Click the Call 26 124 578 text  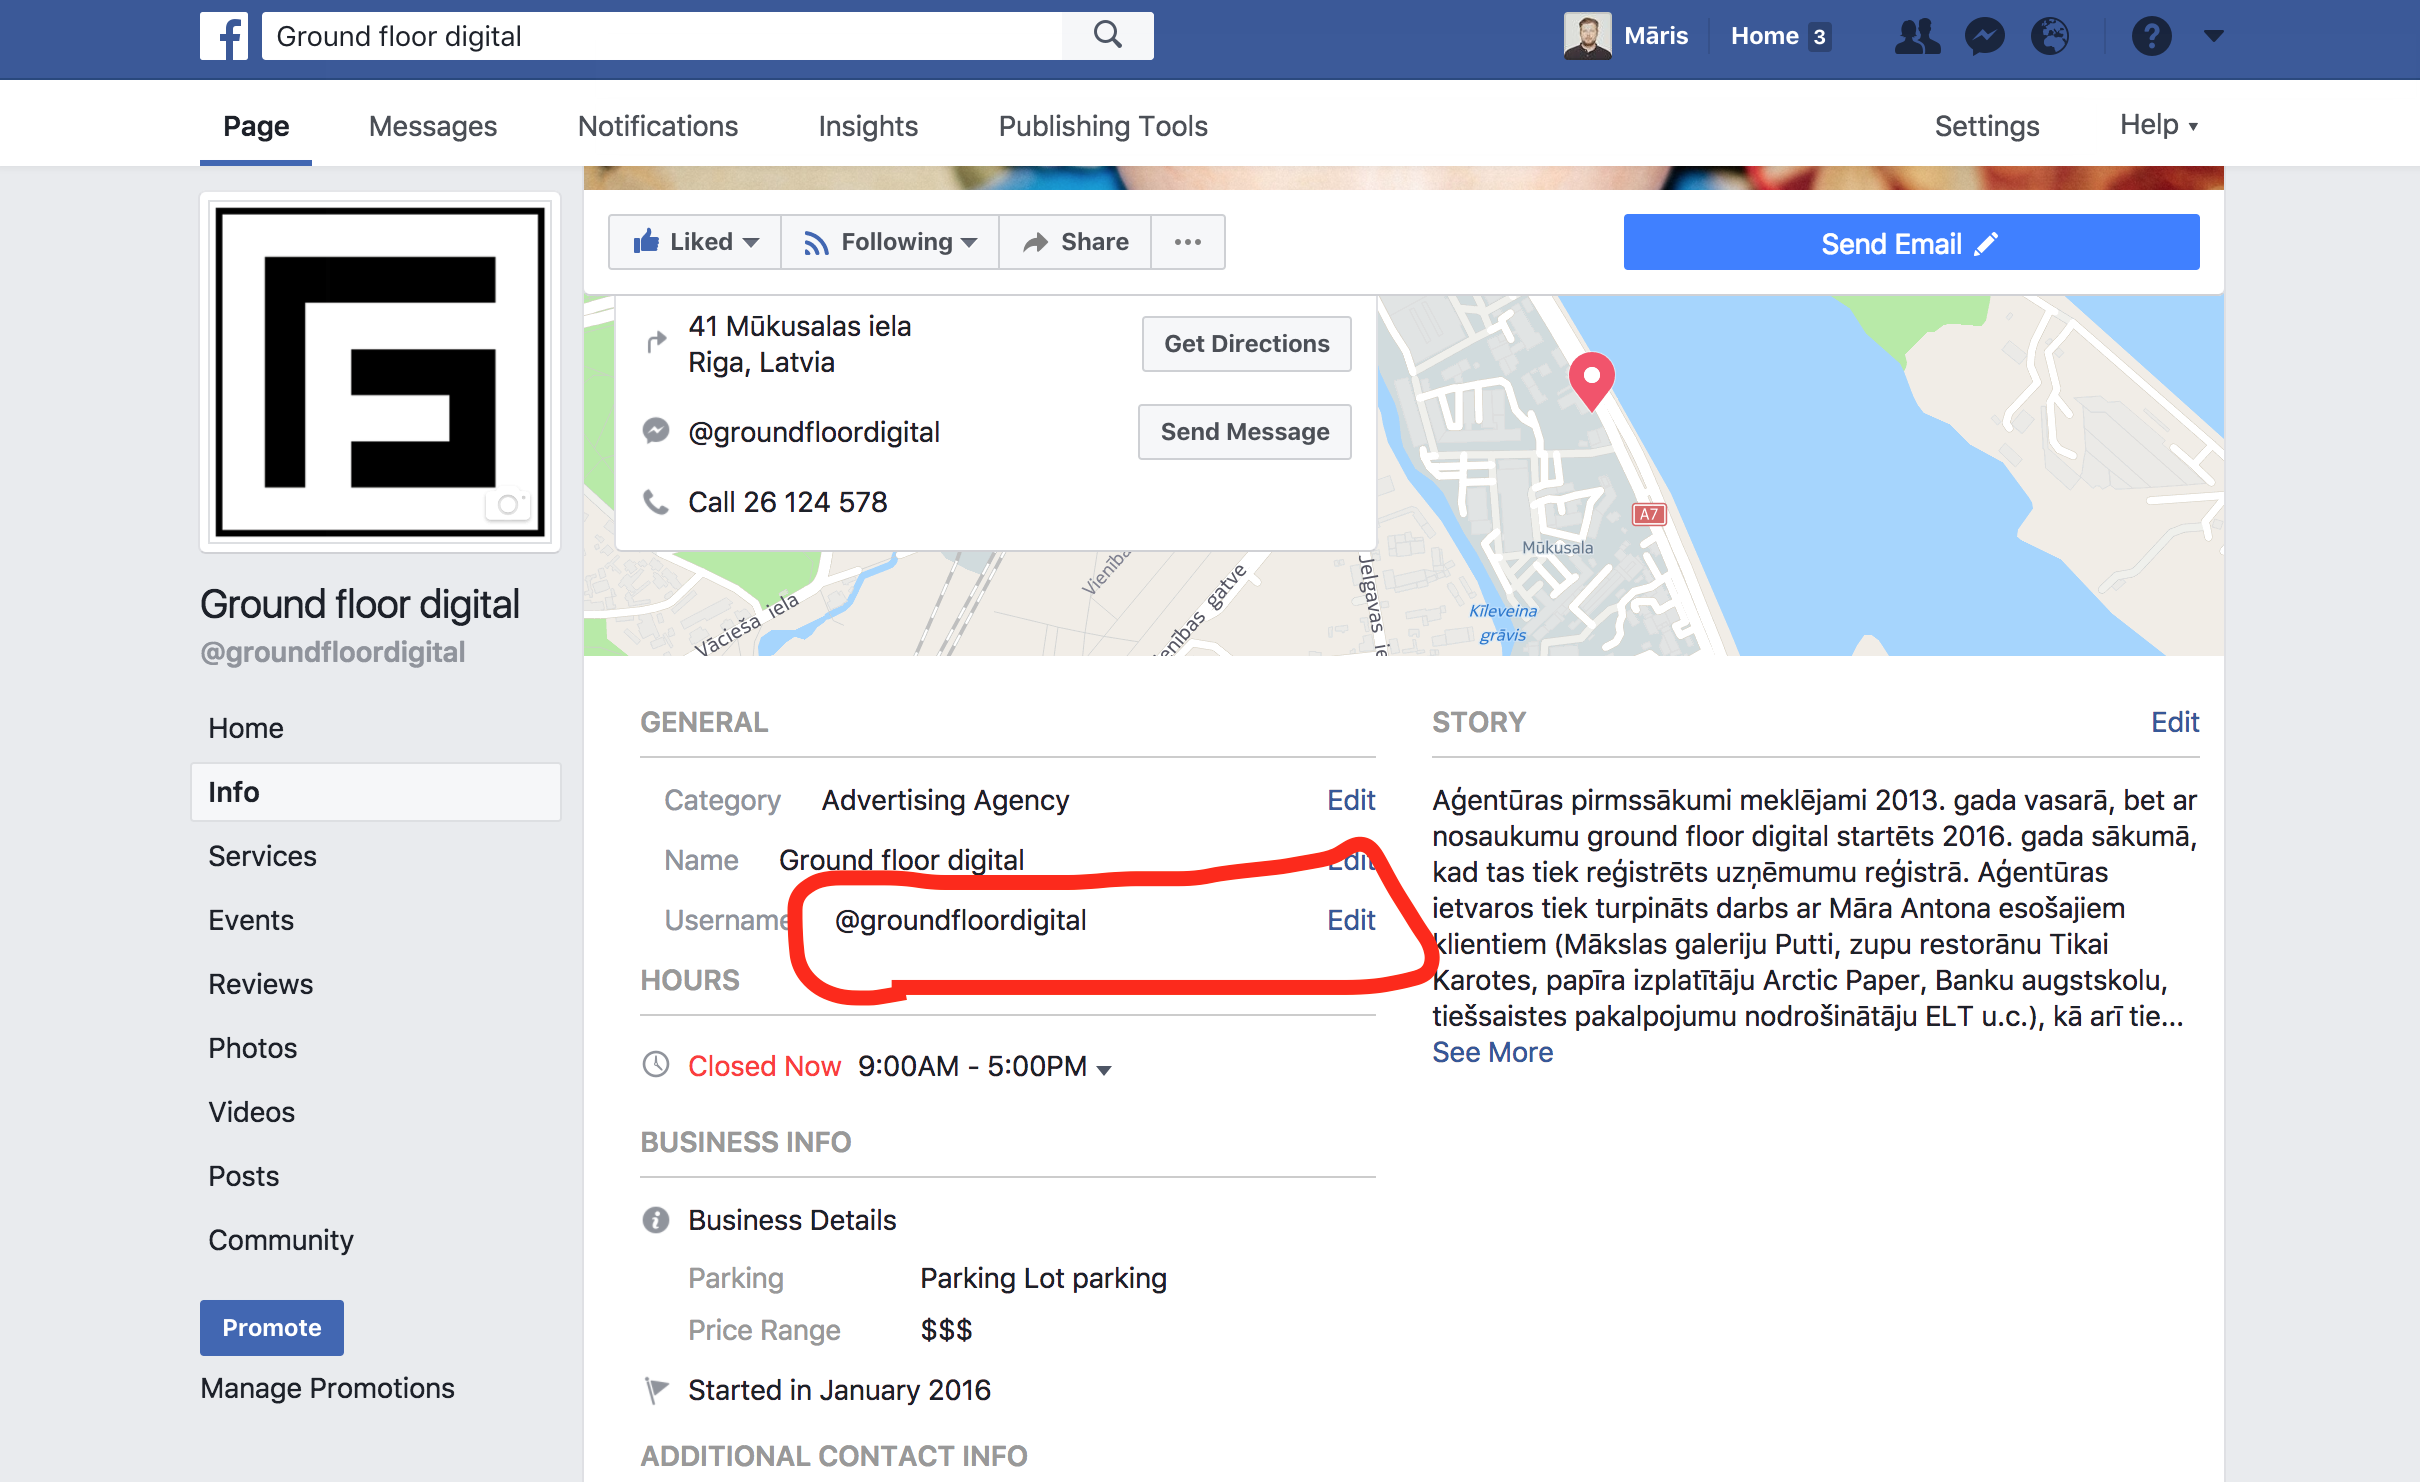(x=788, y=502)
